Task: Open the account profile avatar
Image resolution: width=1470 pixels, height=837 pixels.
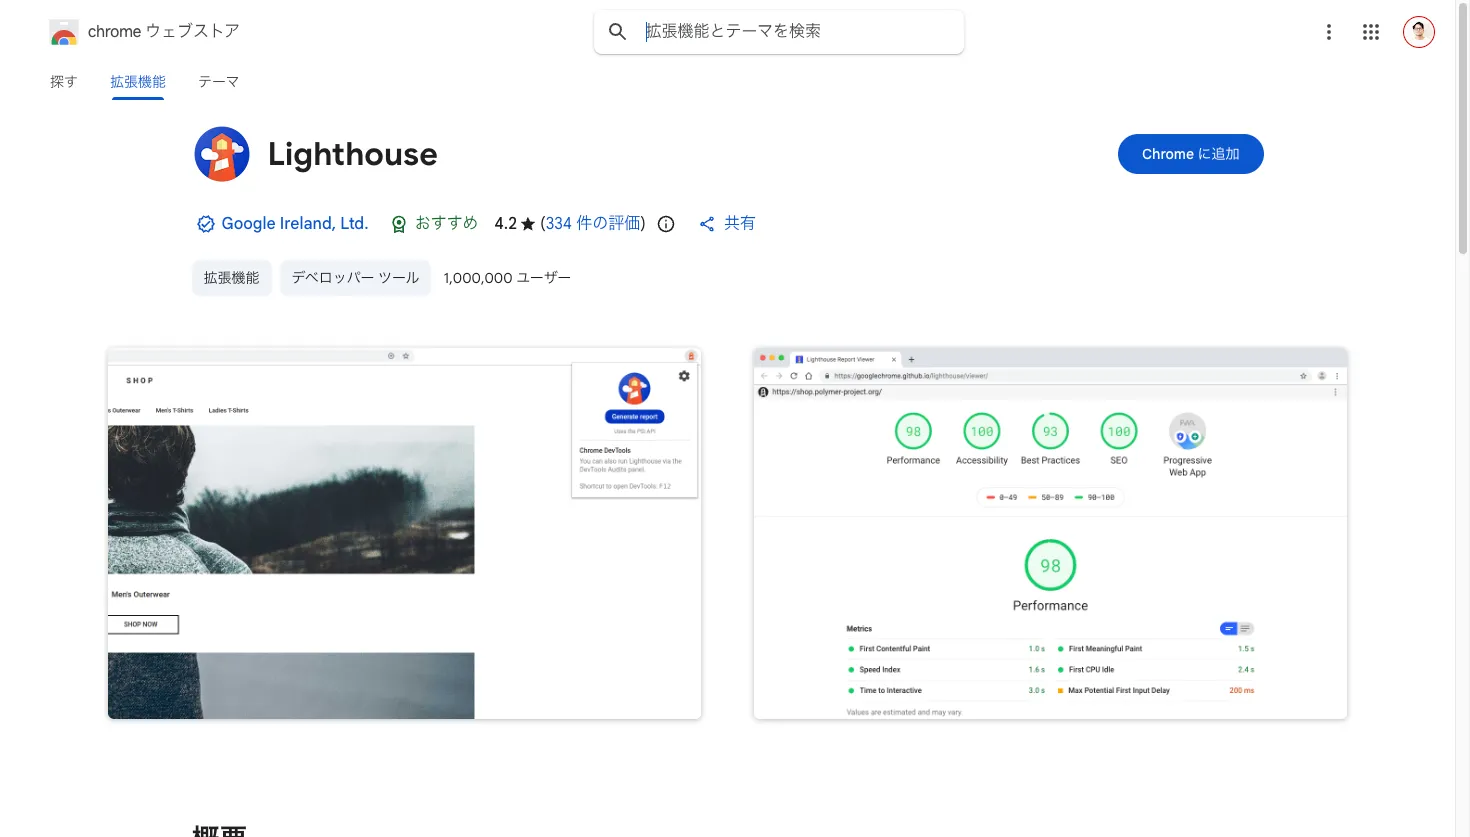Action: (1419, 32)
